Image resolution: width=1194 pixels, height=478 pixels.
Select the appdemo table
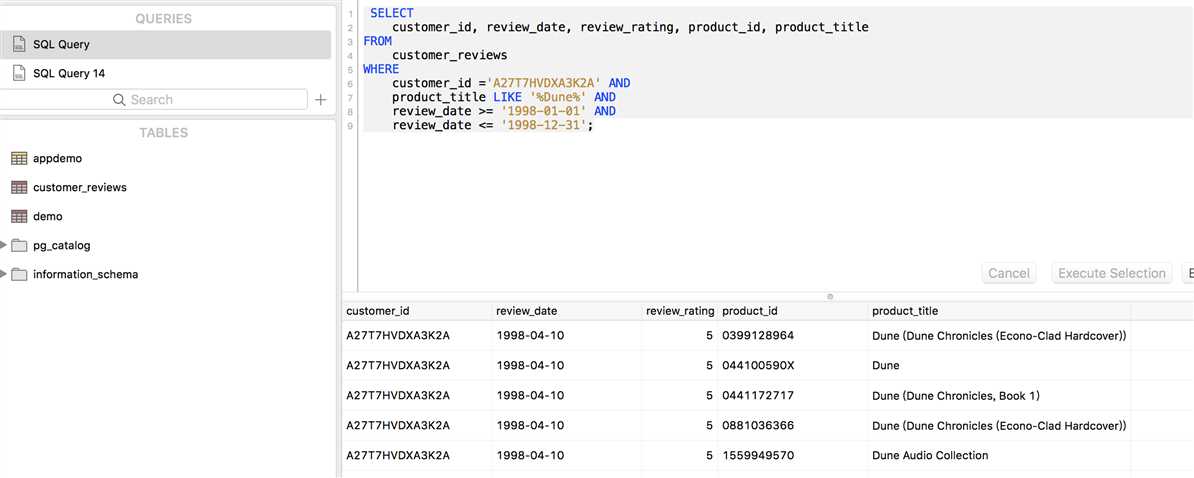pyautogui.click(x=57, y=158)
